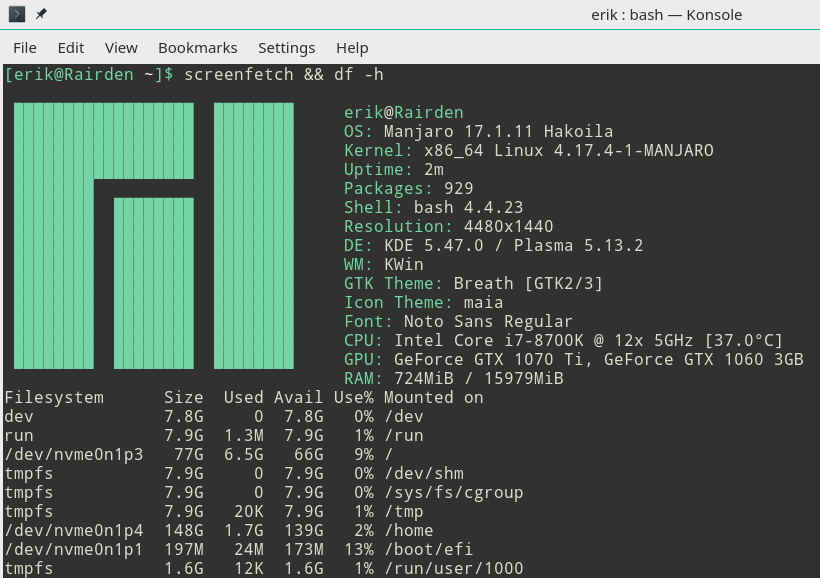Click the Font value 'Noto Sans Regular'
820x578 pixels.
pyautogui.click(x=488, y=322)
